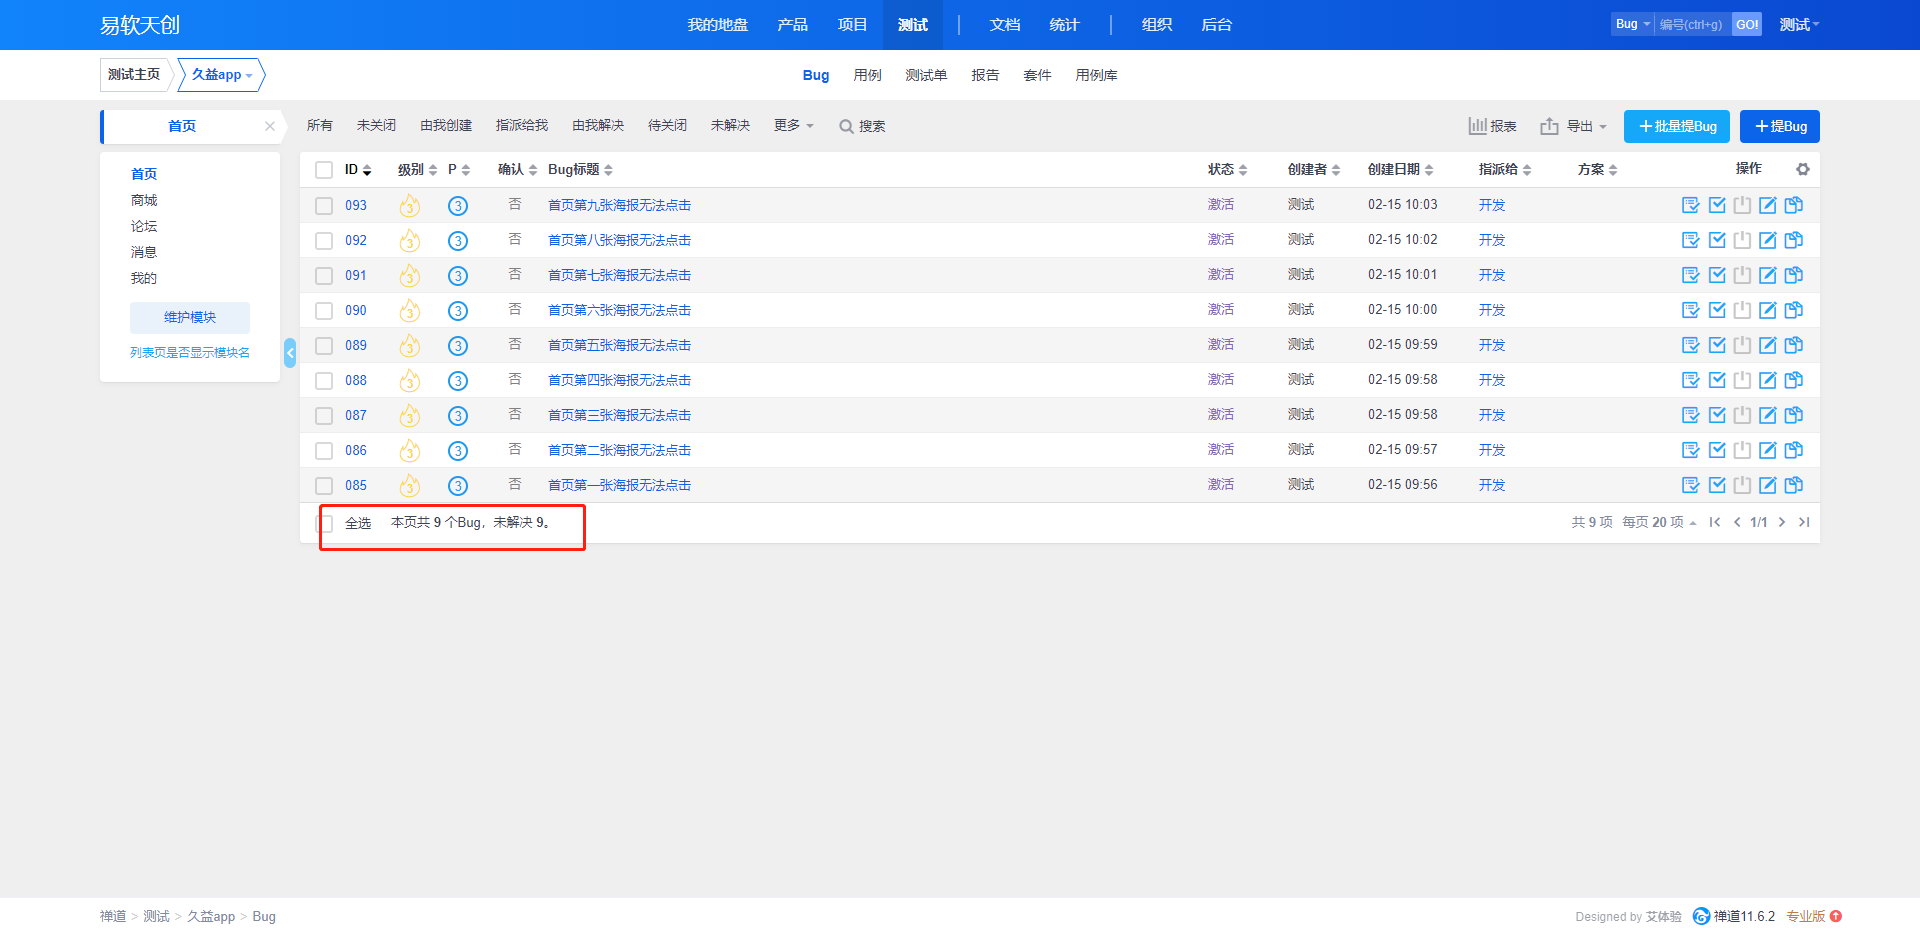Go to the last page arrow

coord(1804,522)
